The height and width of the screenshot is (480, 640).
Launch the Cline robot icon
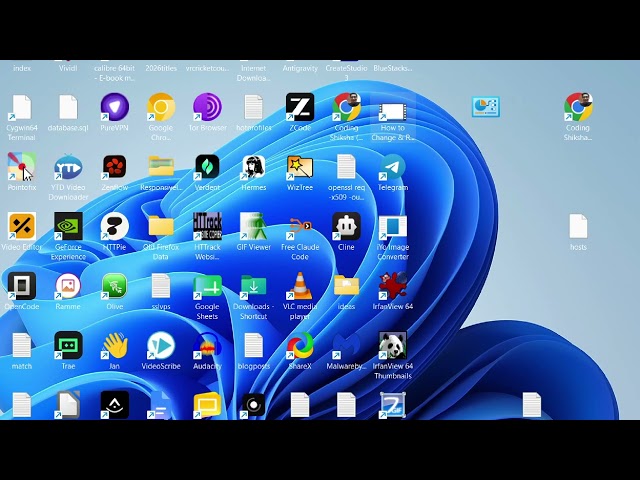tap(346, 227)
